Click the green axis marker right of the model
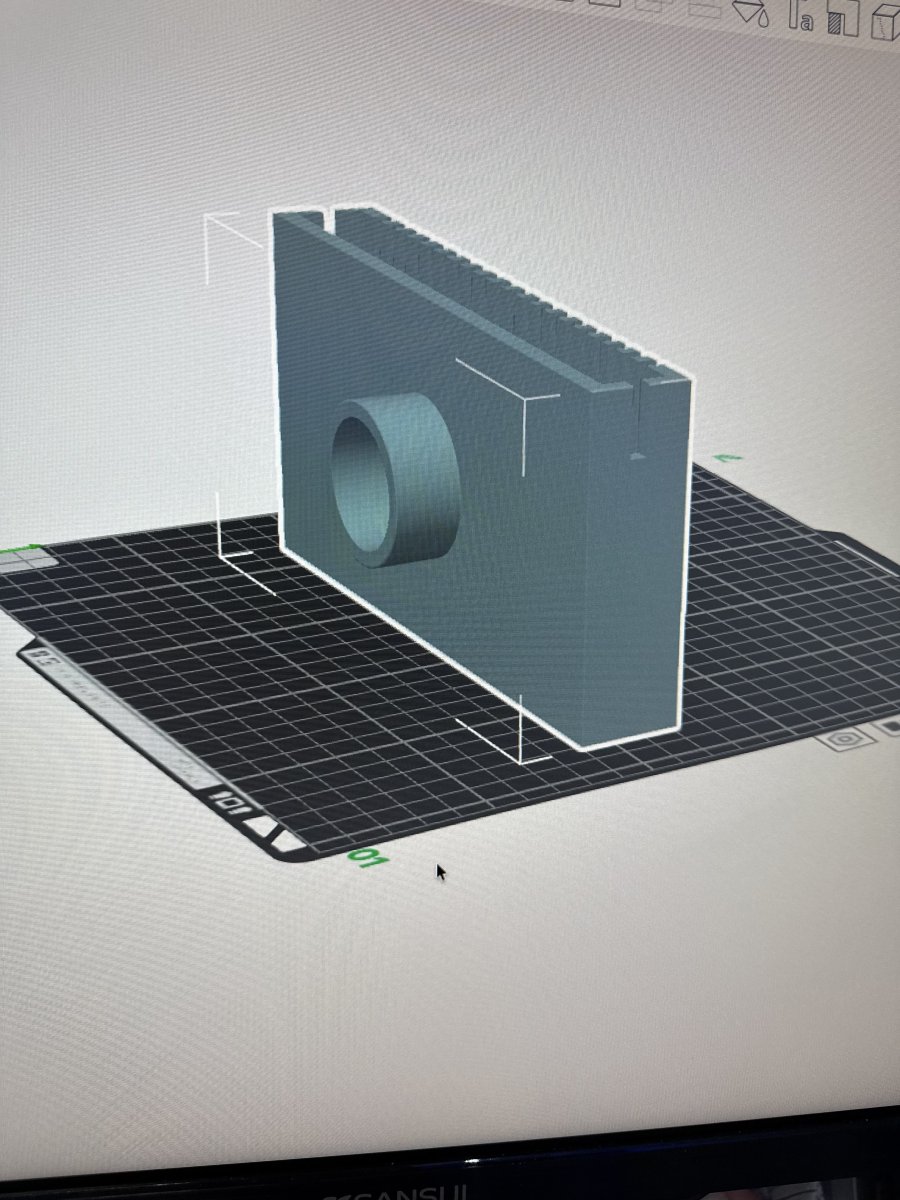This screenshot has height=1200, width=900. tap(728, 458)
